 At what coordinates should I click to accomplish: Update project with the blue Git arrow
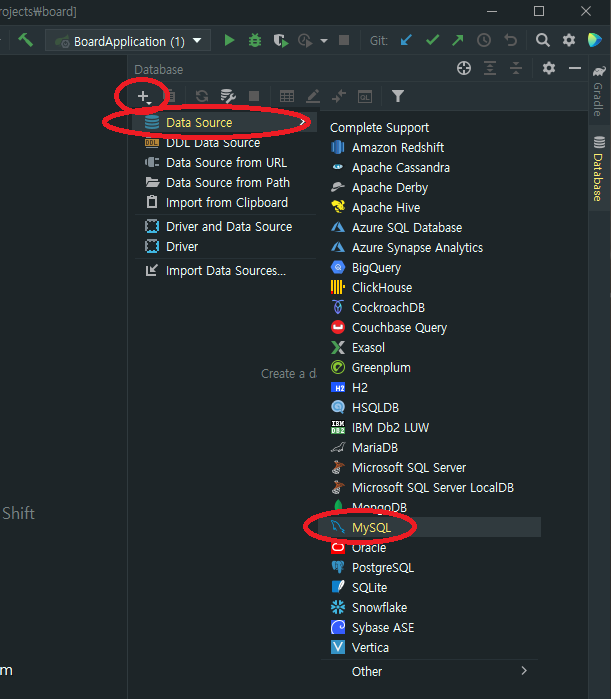[x=406, y=41]
